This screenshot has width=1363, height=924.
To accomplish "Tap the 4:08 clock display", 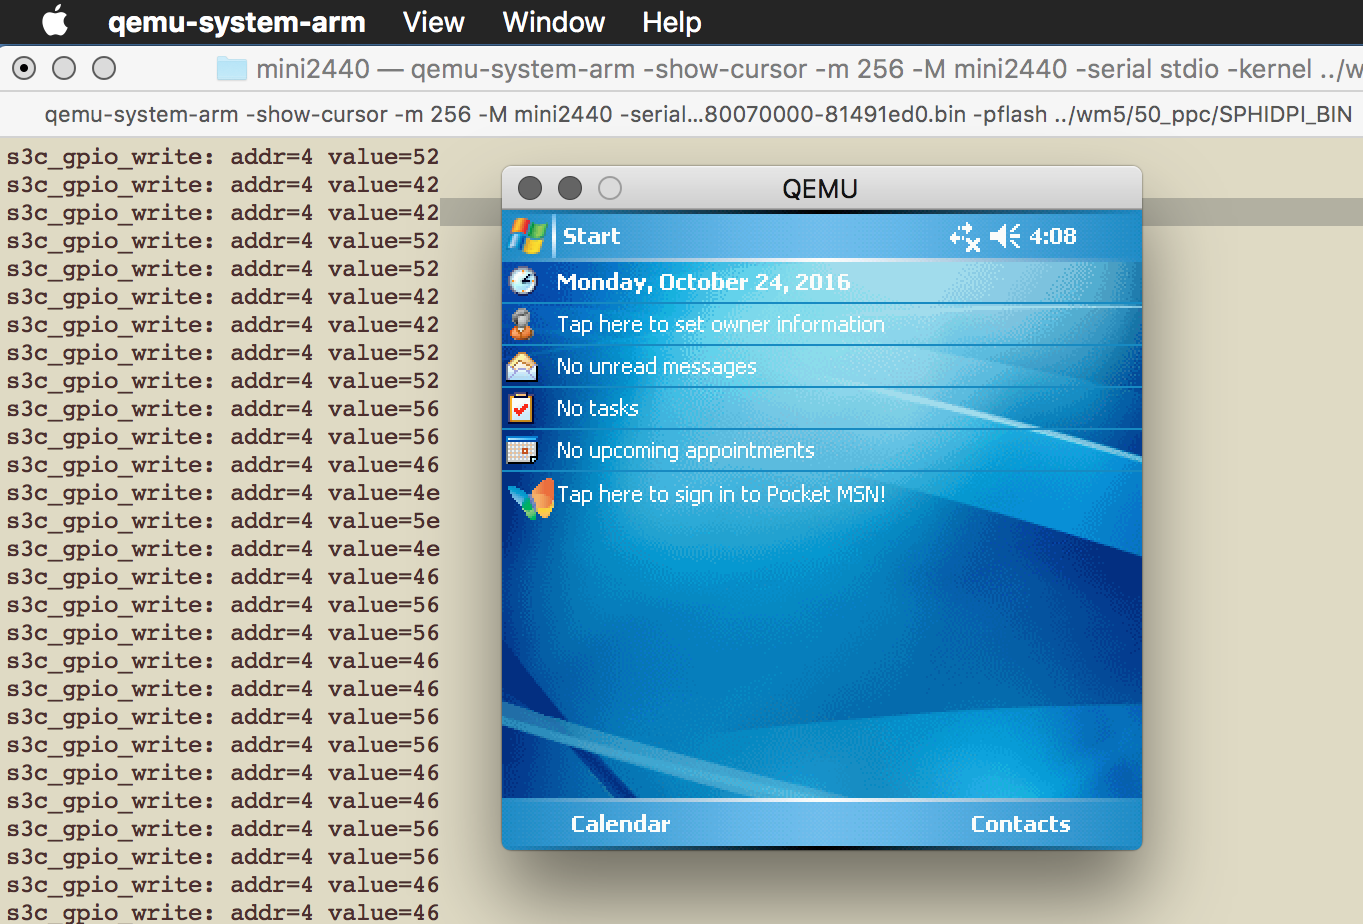I will click(1053, 236).
